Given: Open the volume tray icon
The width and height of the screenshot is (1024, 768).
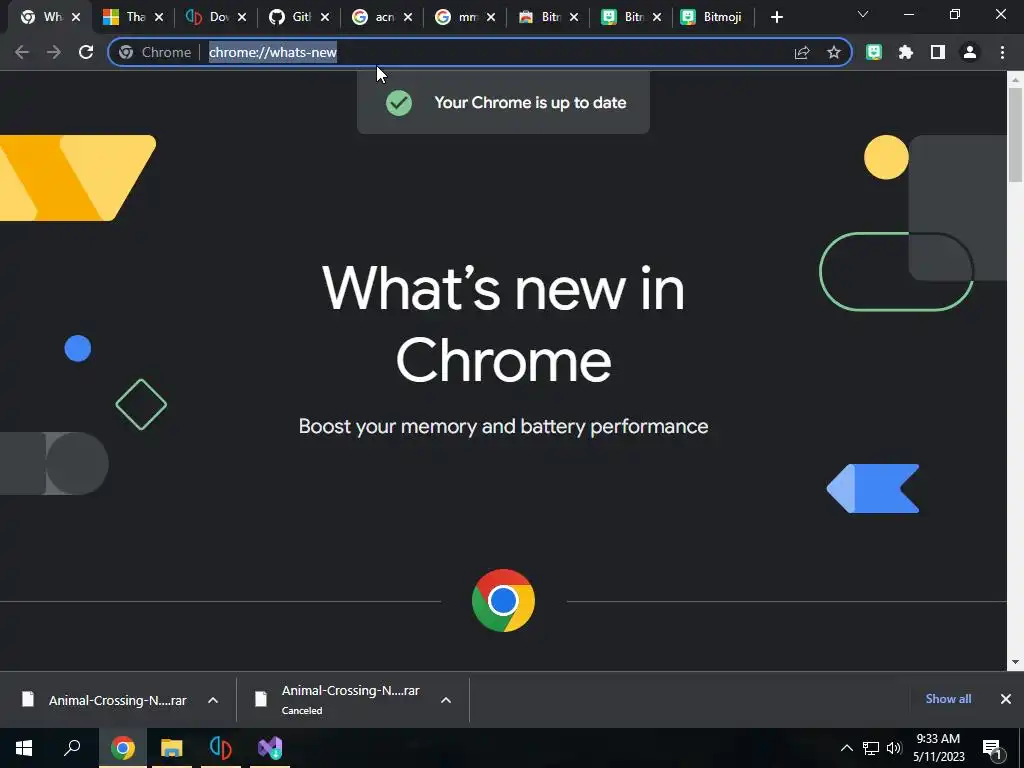Looking at the screenshot, I should pyautogui.click(x=894, y=748).
